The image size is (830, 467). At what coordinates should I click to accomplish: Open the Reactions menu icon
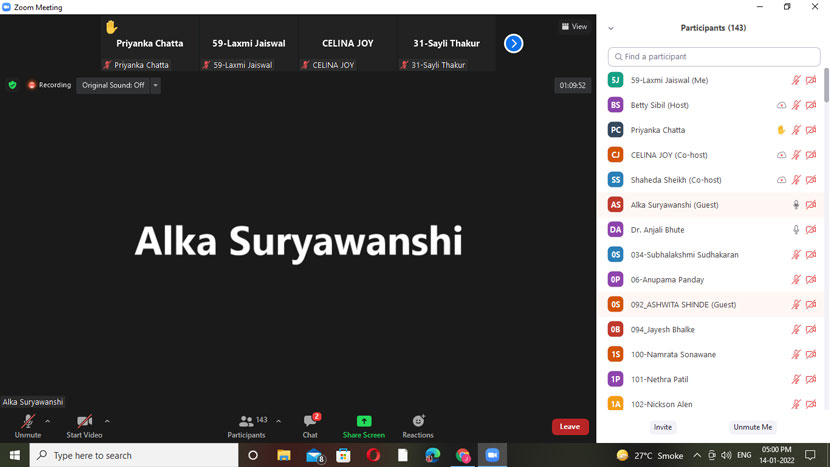pyautogui.click(x=418, y=422)
